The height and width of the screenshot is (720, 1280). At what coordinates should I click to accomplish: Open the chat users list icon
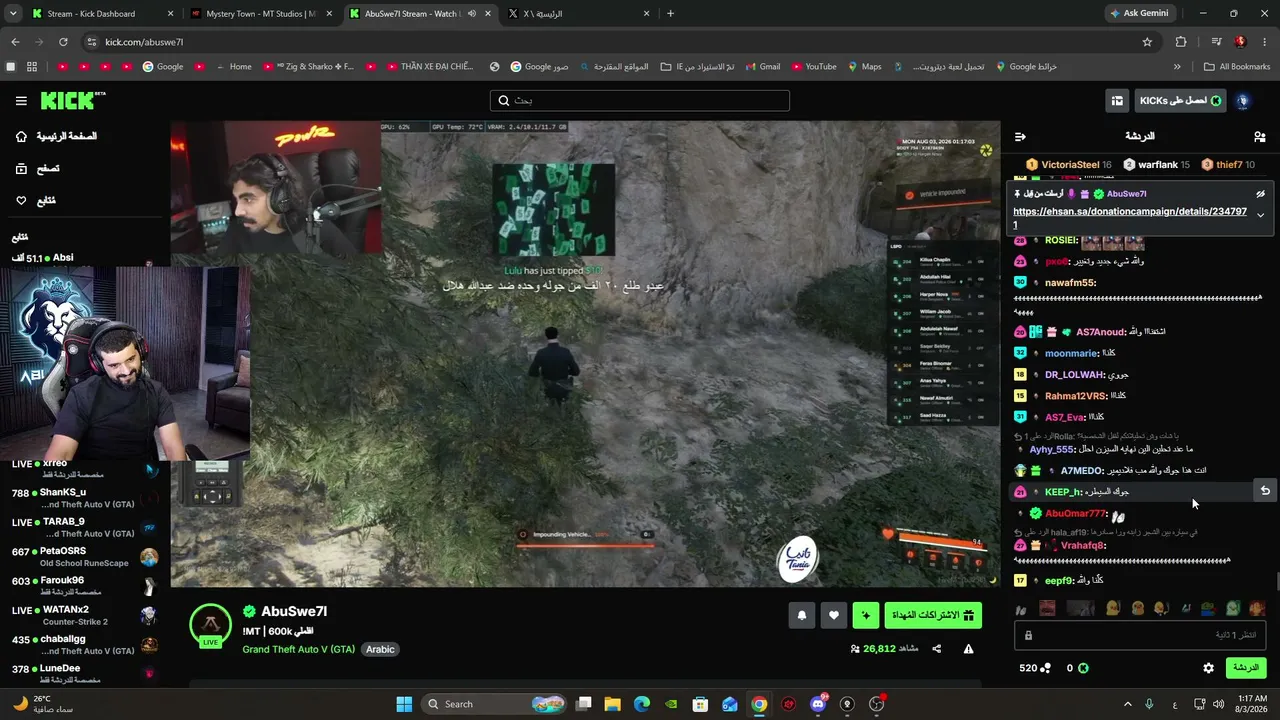(x=1259, y=137)
